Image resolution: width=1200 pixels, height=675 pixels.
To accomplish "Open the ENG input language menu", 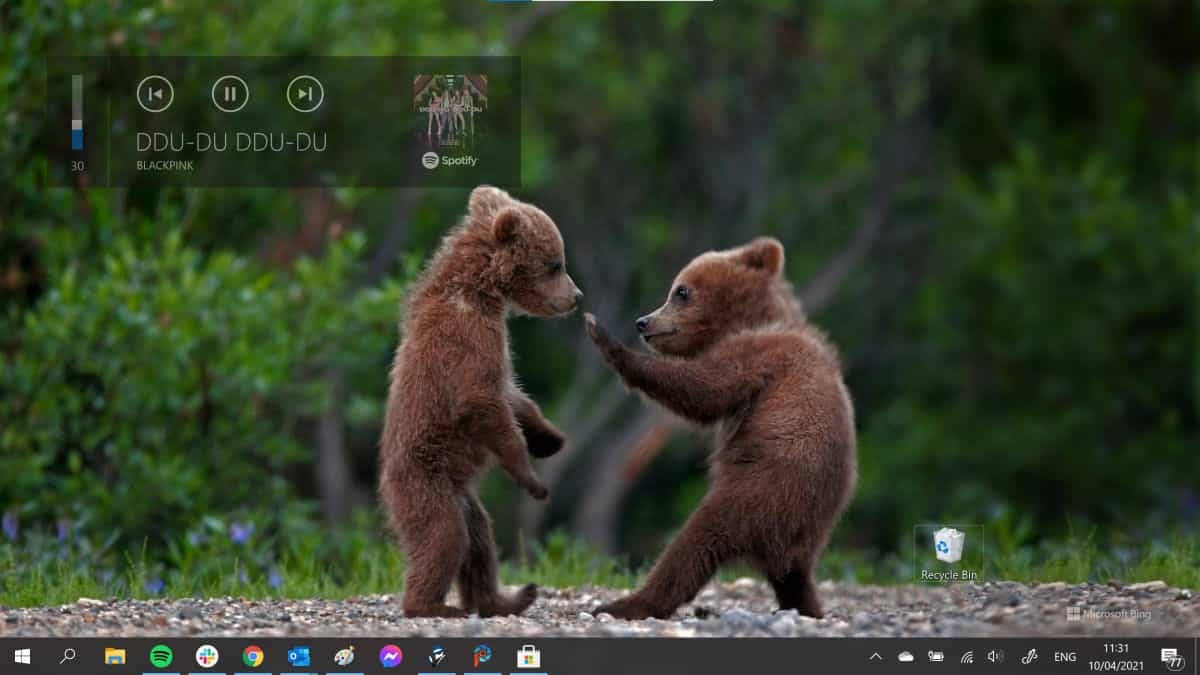I will click(1065, 657).
